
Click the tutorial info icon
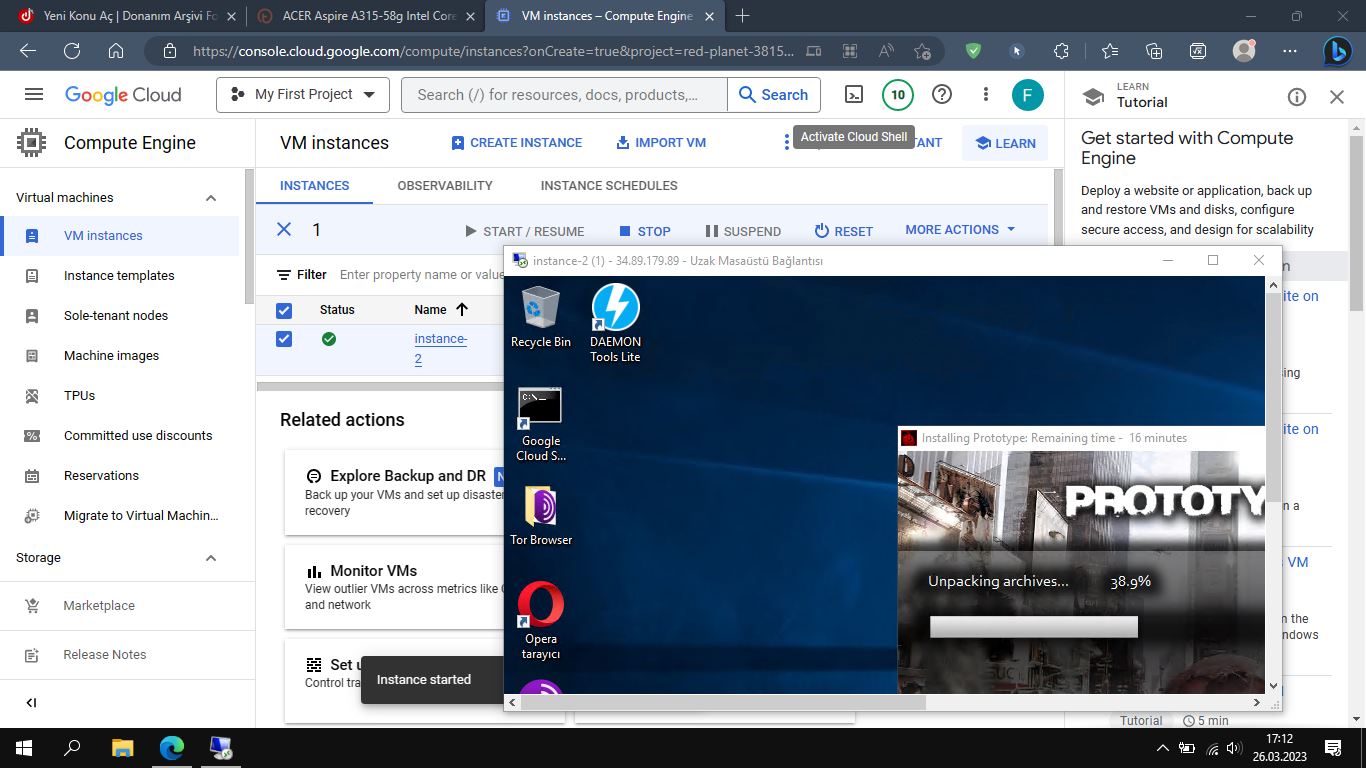click(x=1297, y=97)
